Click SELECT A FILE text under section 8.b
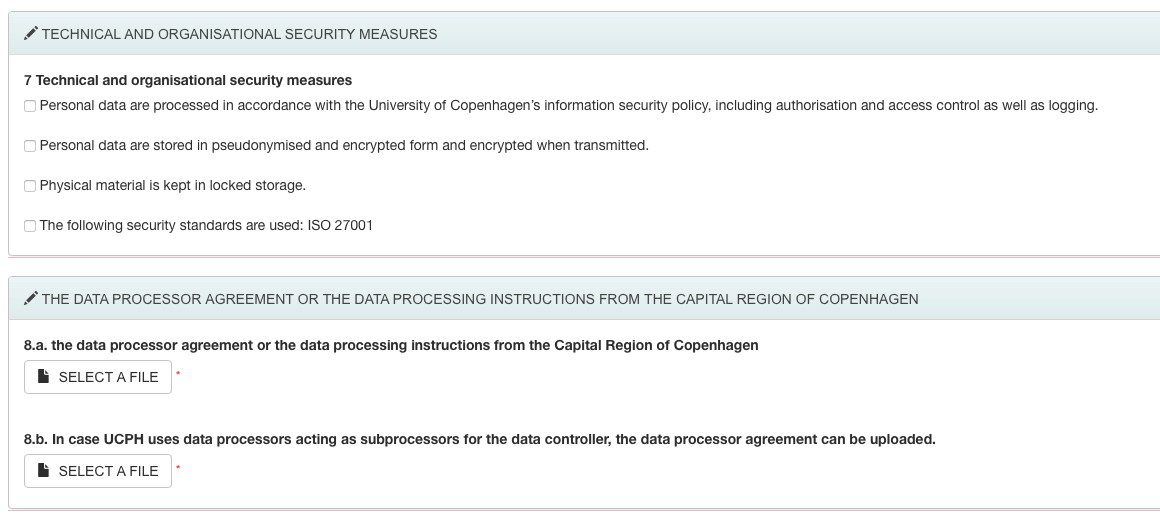Viewport: 1160px width, 522px height. pos(108,471)
